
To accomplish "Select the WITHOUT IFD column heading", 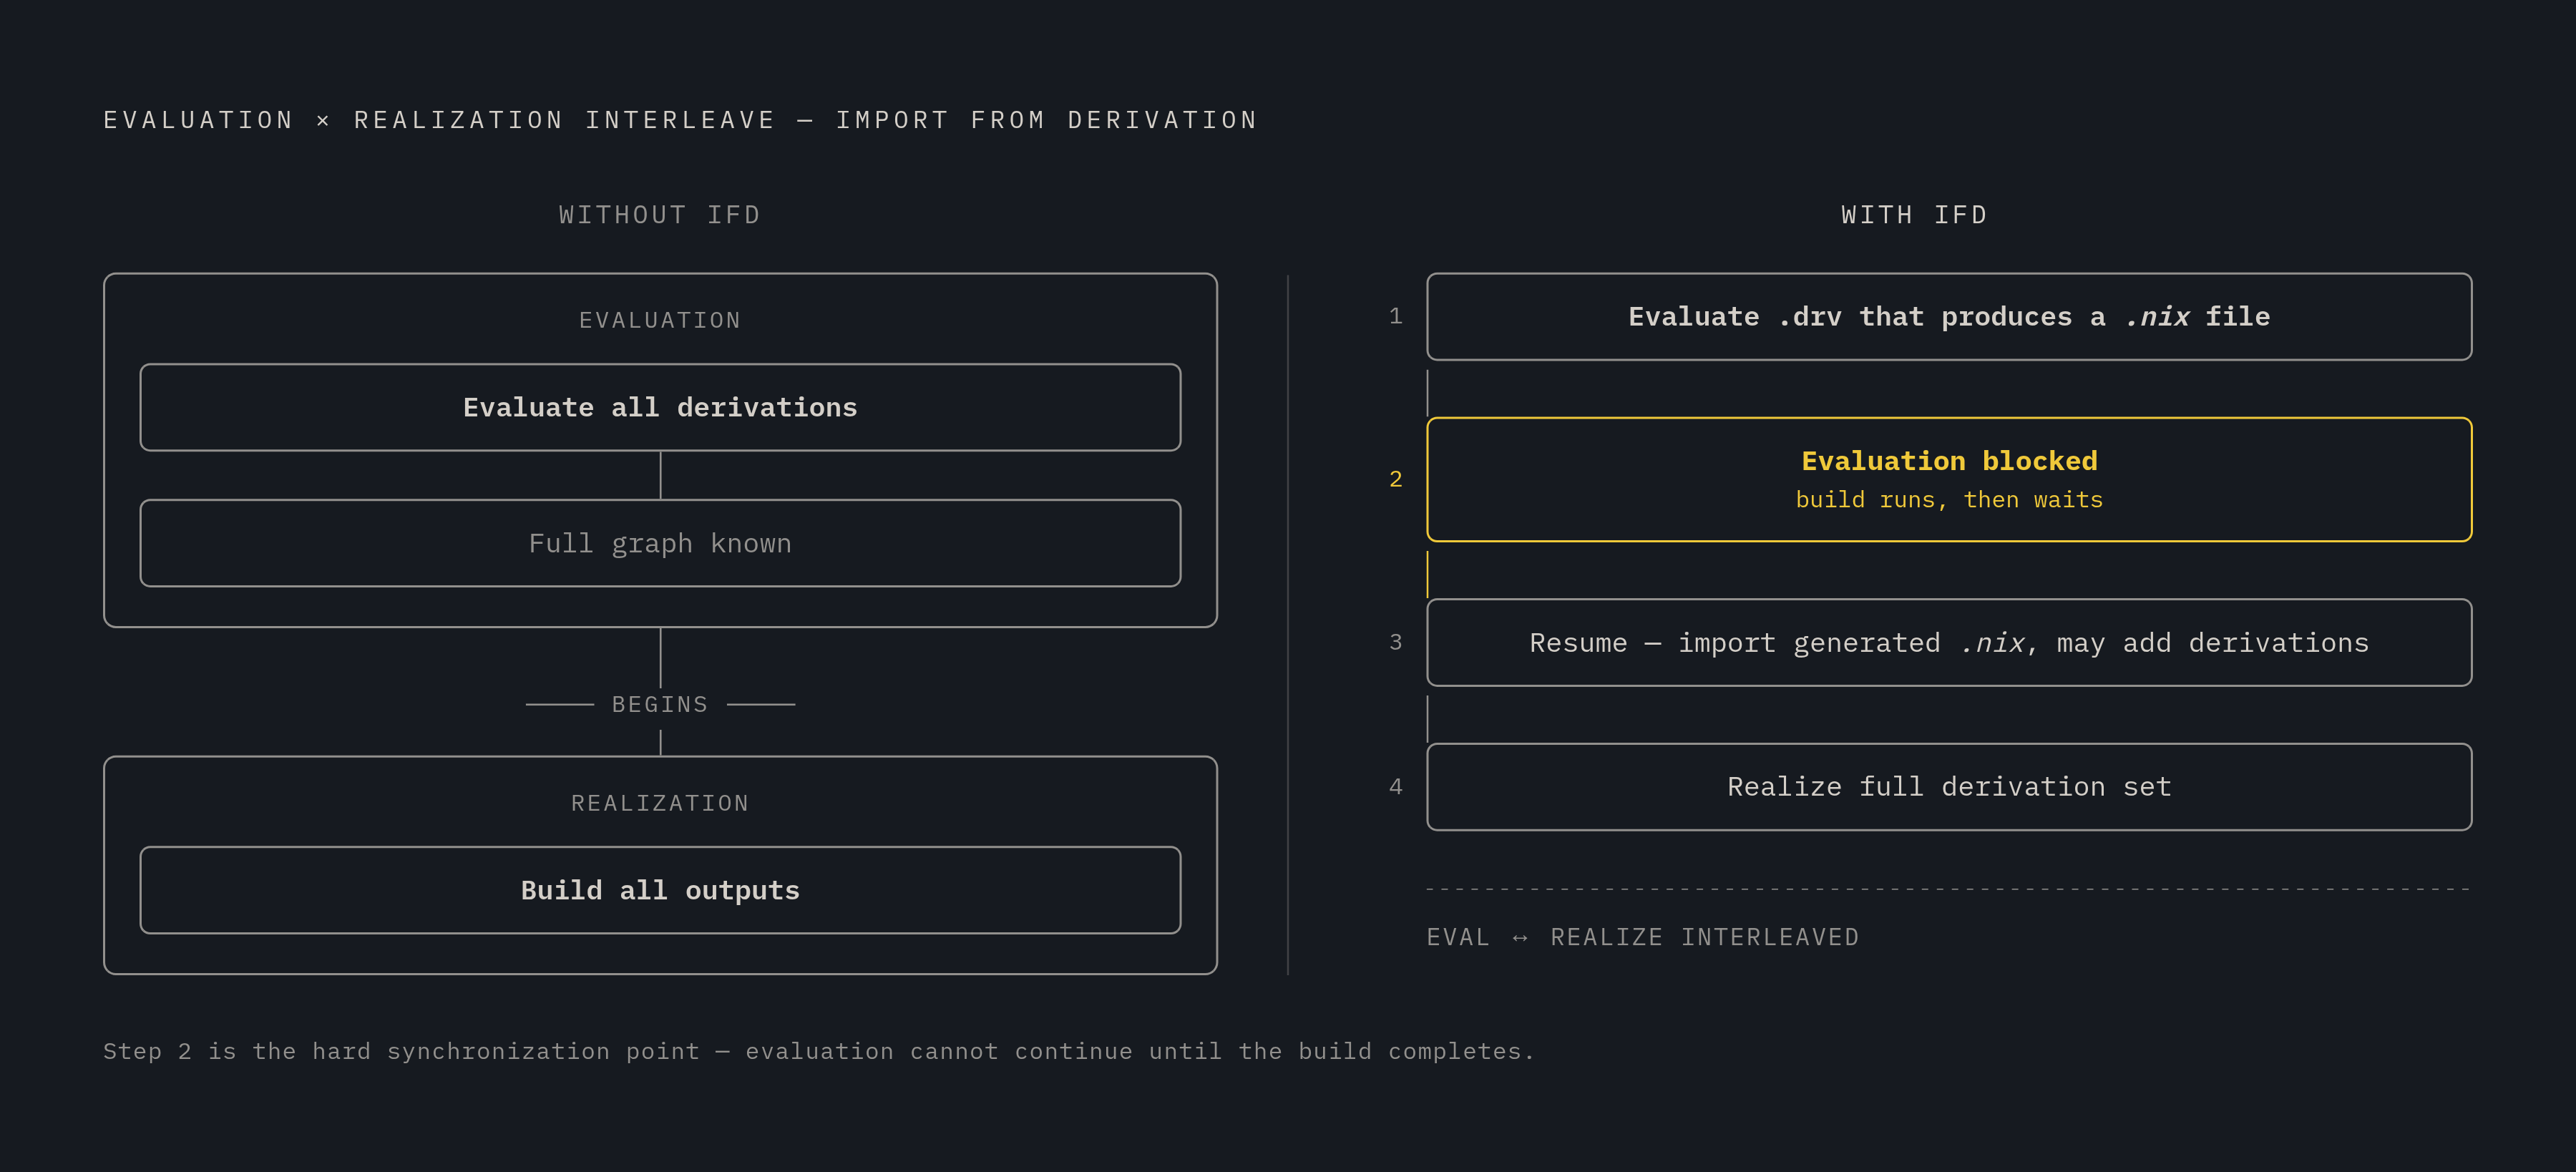I will pos(660,215).
